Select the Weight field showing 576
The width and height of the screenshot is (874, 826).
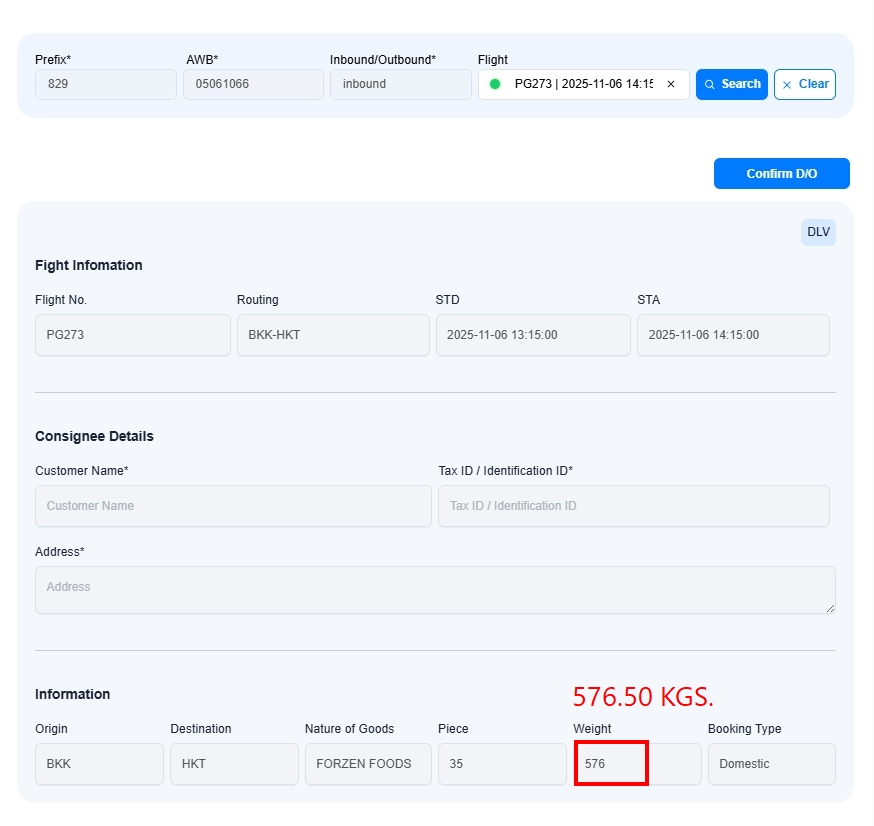pos(637,764)
